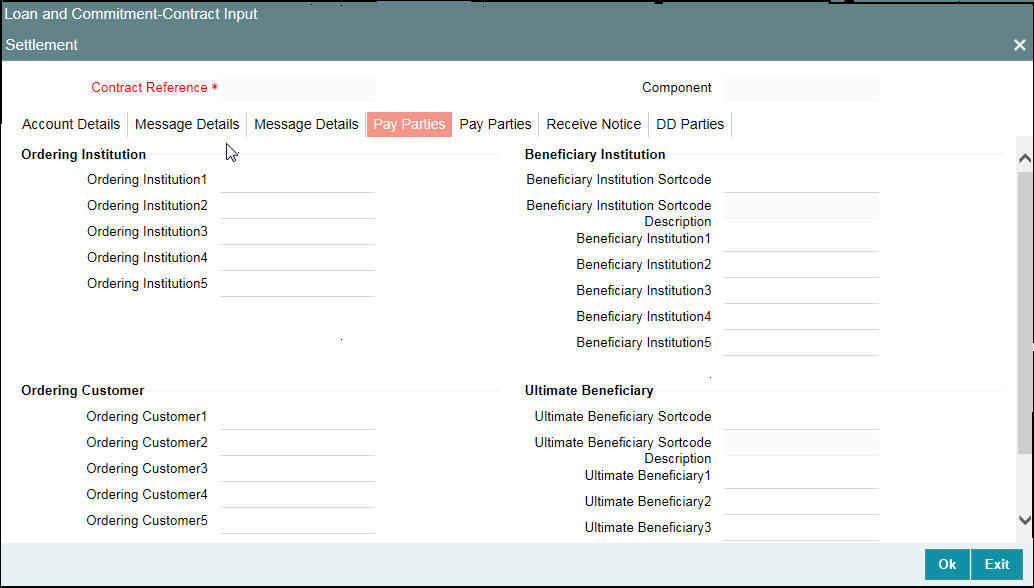This screenshot has height=588, width=1034.
Task: Open the Account Details tab
Action: pyautogui.click(x=71, y=124)
